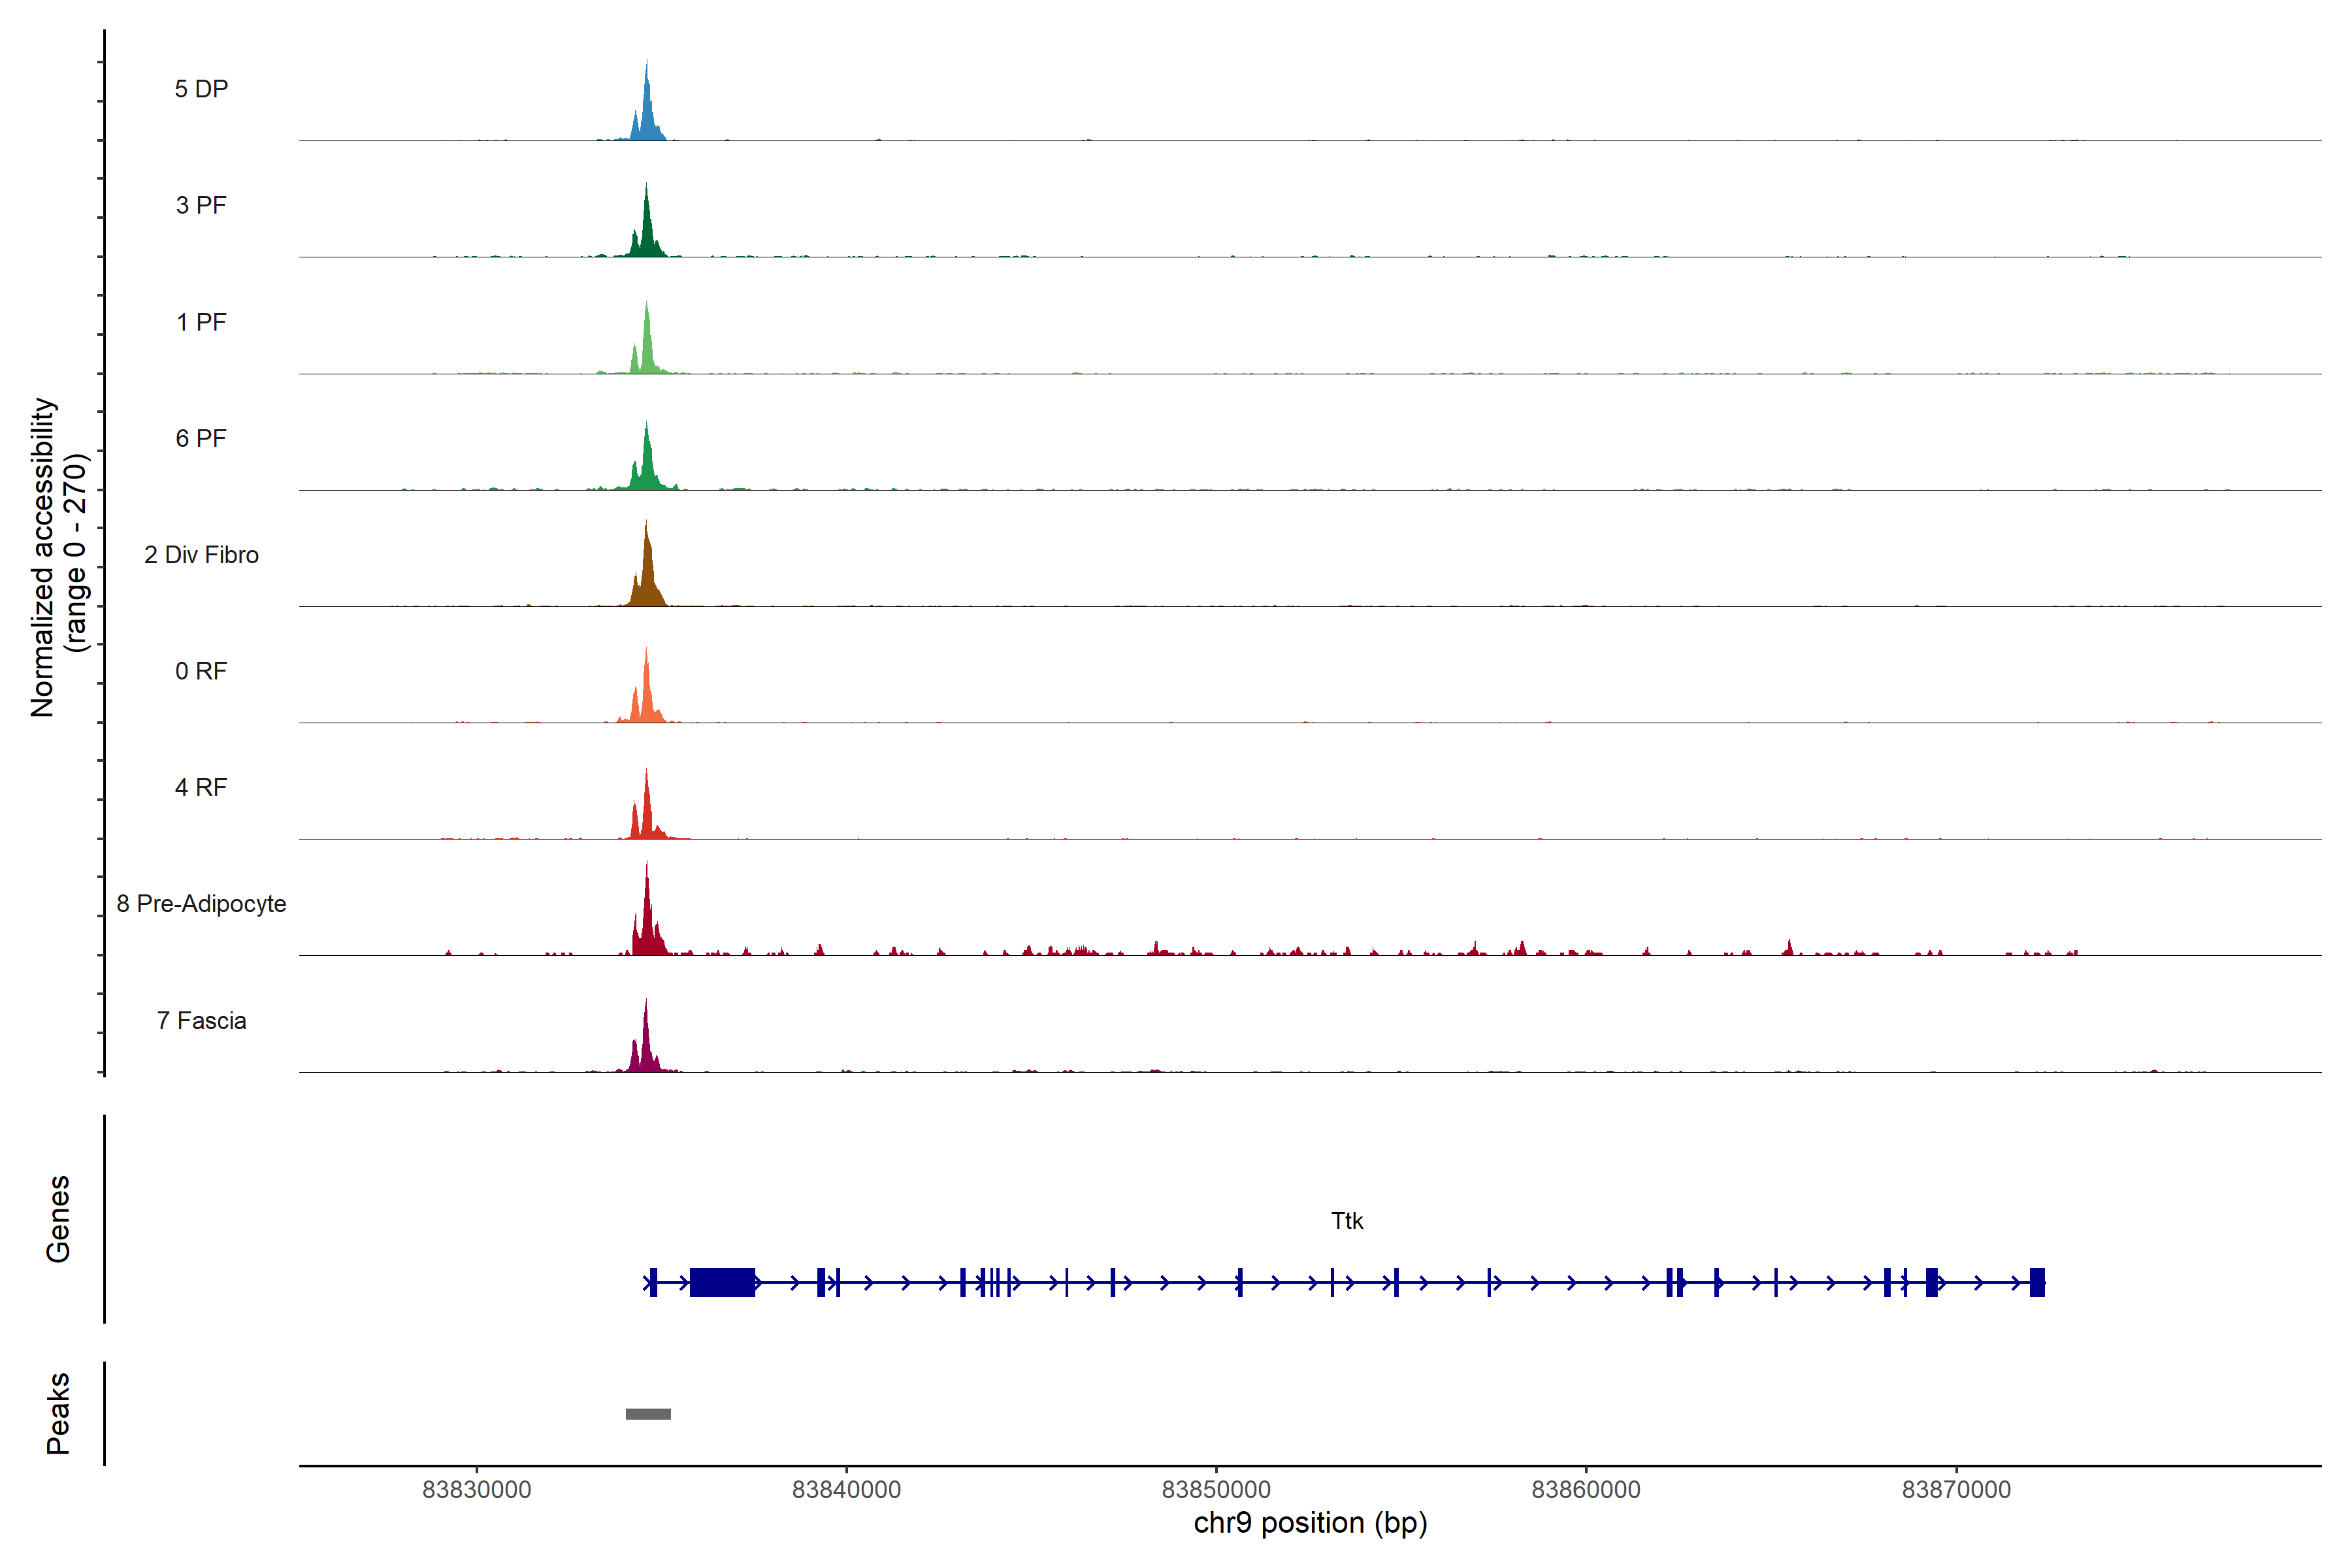This screenshot has height=1568, width=2352.
Task: Click the 3 PF track label
Action: [x=201, y=205]
